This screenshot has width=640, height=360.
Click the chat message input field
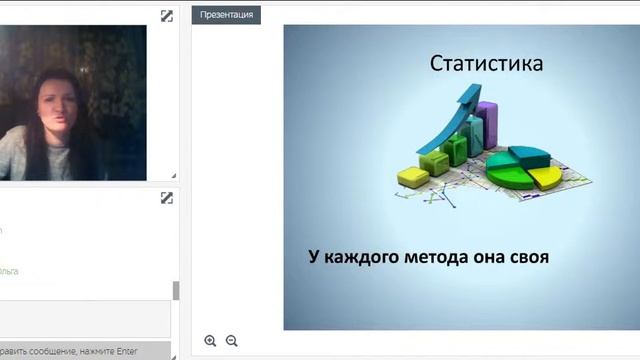coord(85,319)
